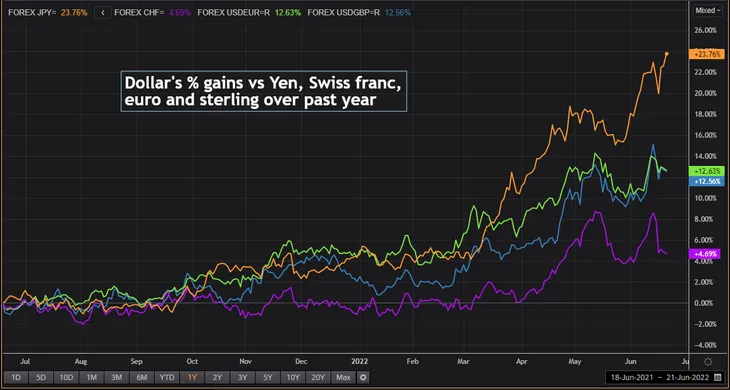Click the chart title annotation box
The height and width of the screenshot is (390, 730).
(x=264, y=91)
